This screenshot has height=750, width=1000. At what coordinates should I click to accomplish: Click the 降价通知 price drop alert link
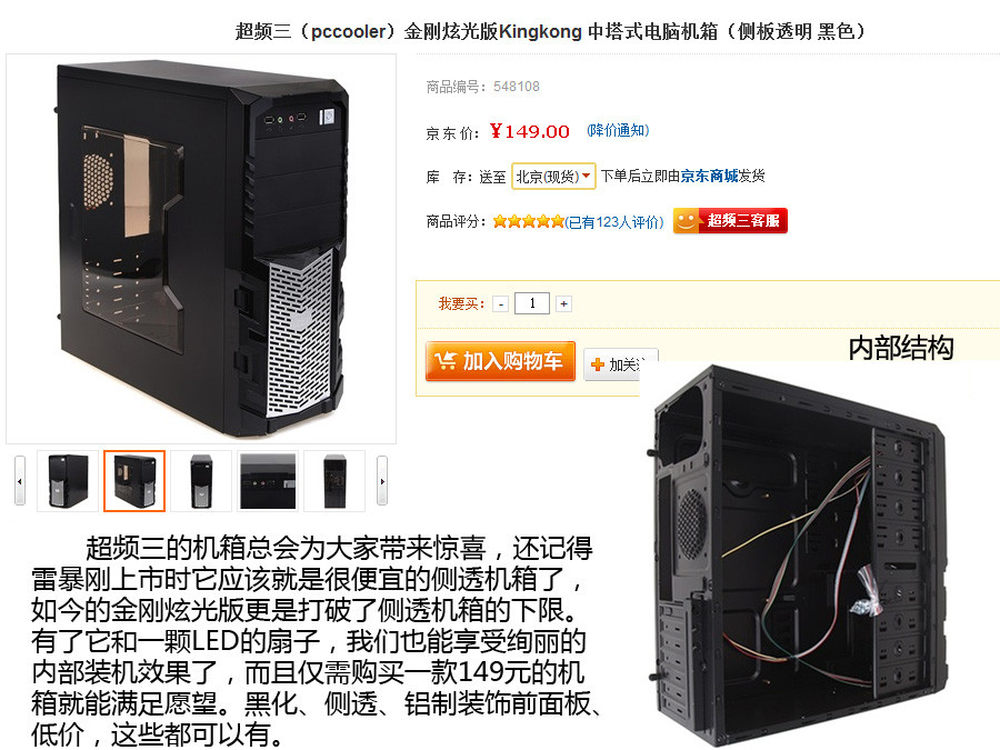point(618,131)
